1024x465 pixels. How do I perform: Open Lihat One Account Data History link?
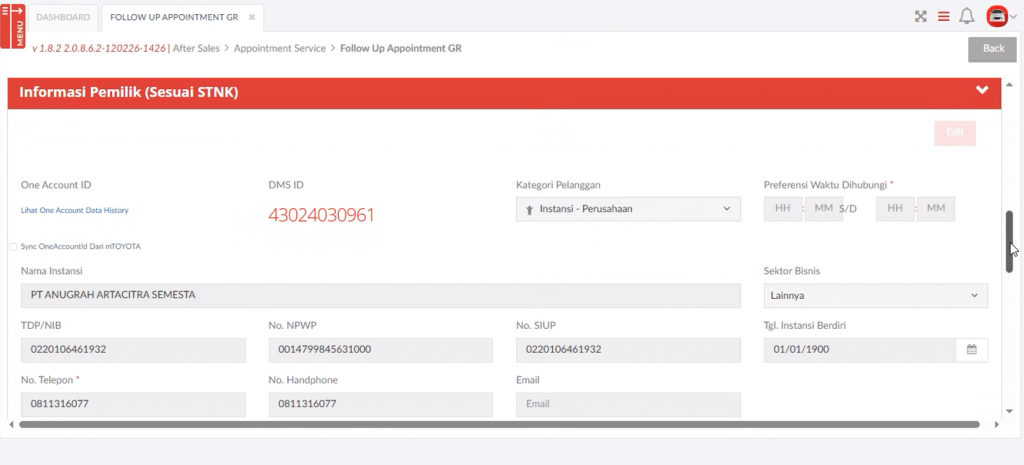tap(75, 210)
